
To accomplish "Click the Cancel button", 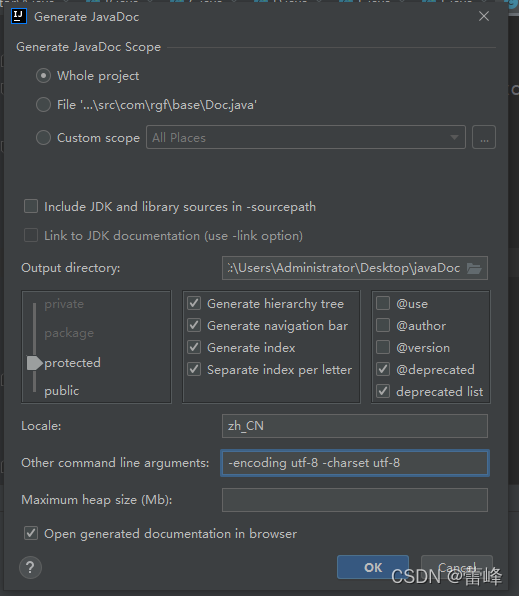I will [457, 567].
